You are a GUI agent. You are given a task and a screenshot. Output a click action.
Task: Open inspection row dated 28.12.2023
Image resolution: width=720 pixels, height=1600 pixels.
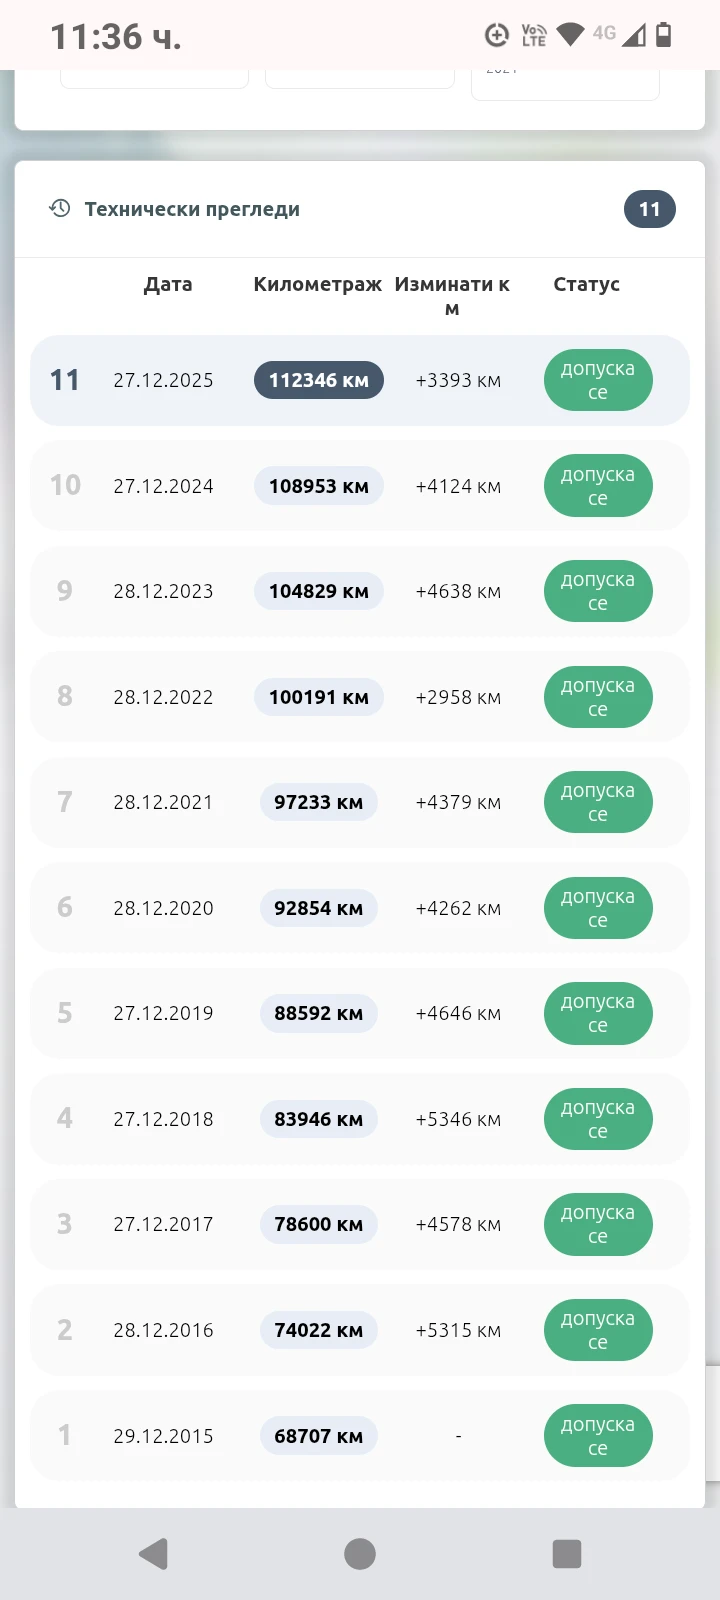[x=360, y=591]
